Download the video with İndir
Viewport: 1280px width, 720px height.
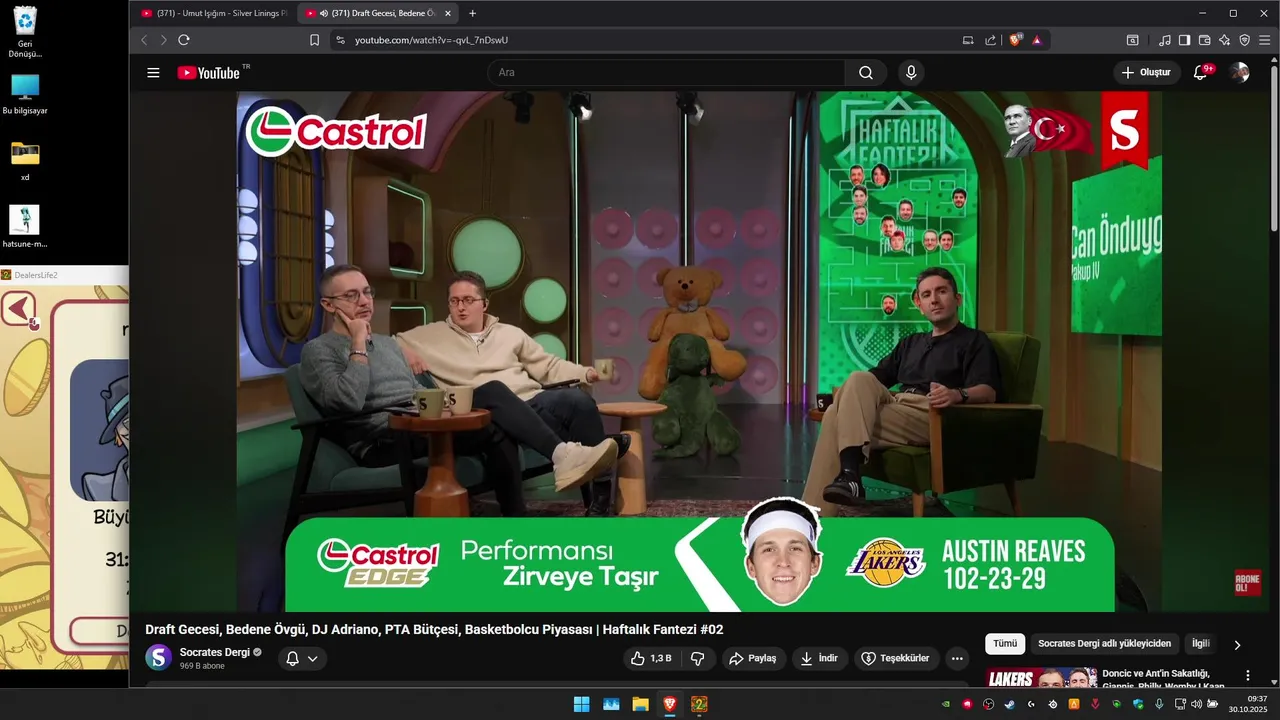821,658
